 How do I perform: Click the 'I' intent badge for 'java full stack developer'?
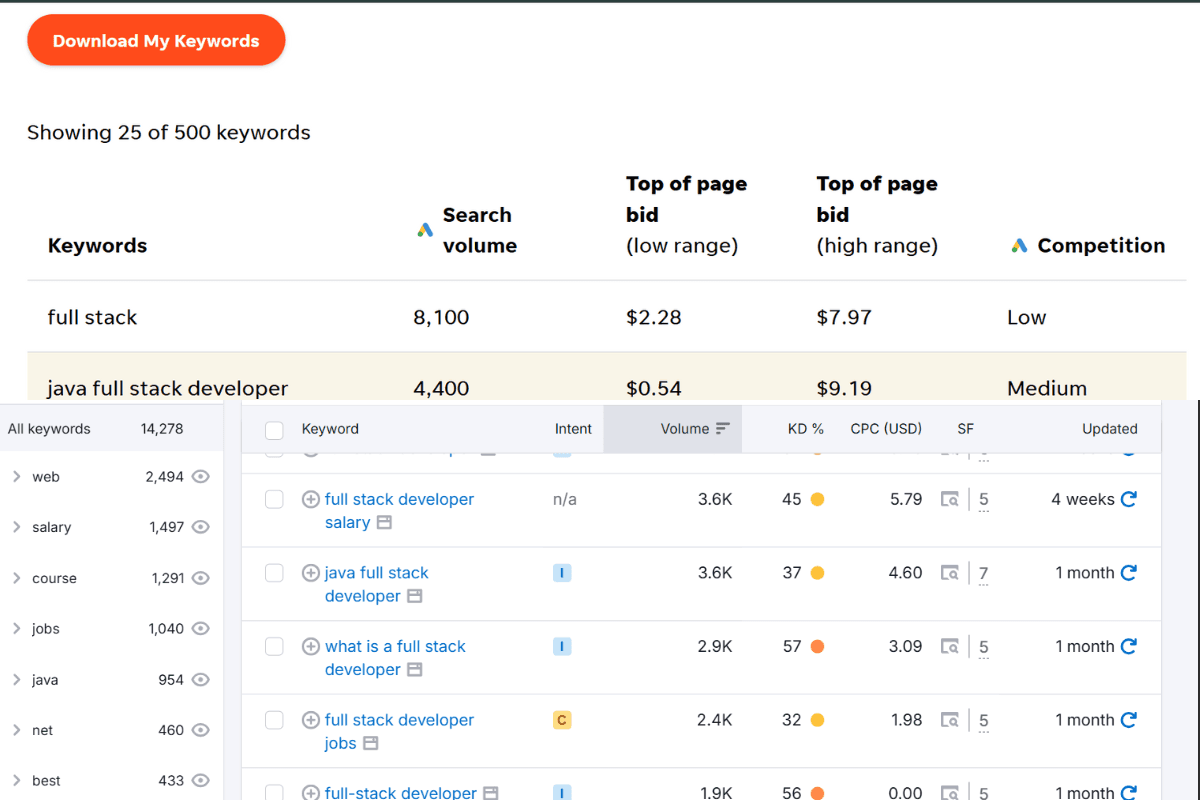(x=562, y=573)
